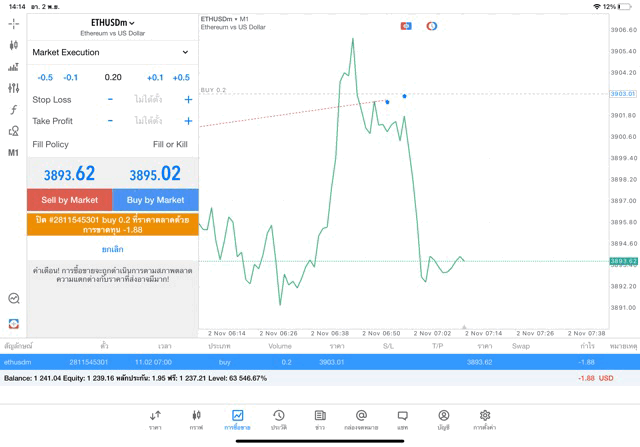Increase Stop Loss with plus button
The height and width of the screenshot is (447, 640).
188,100
